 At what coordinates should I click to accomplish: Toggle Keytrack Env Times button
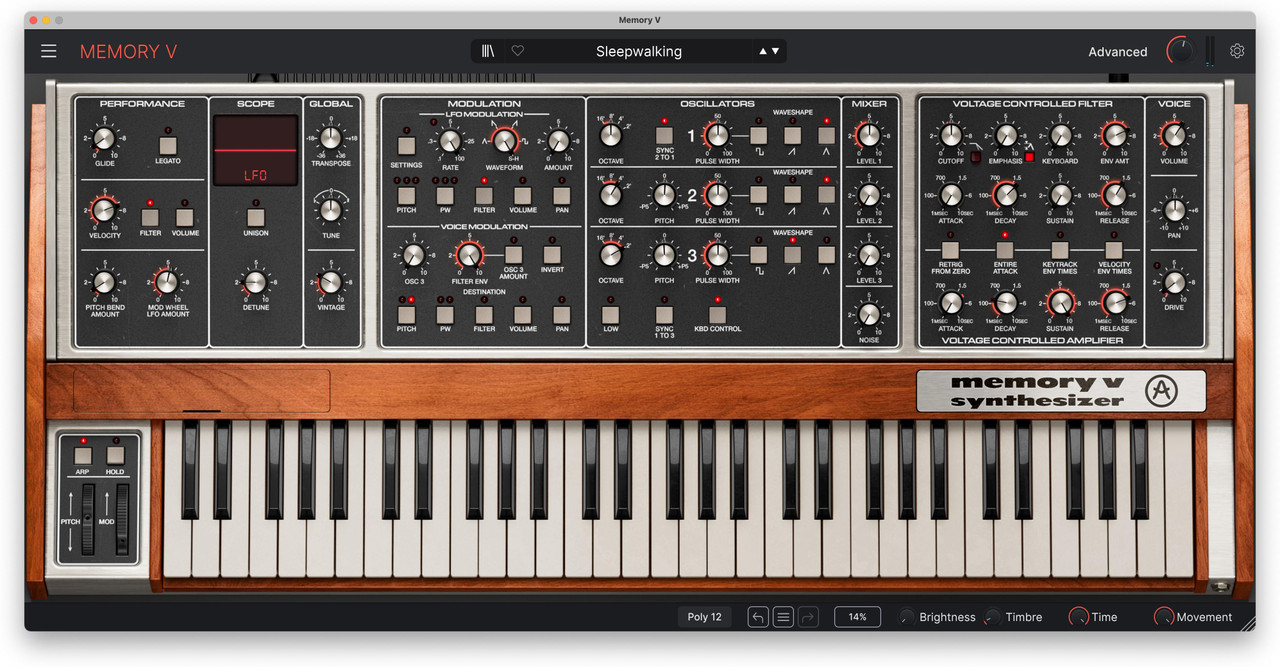point(1060,249)
